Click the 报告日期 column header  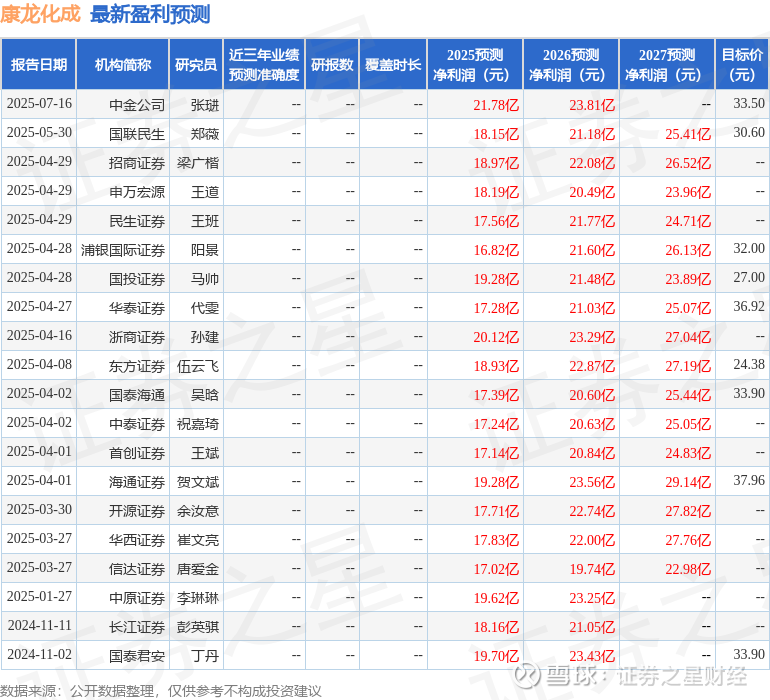tap(38, 64)
